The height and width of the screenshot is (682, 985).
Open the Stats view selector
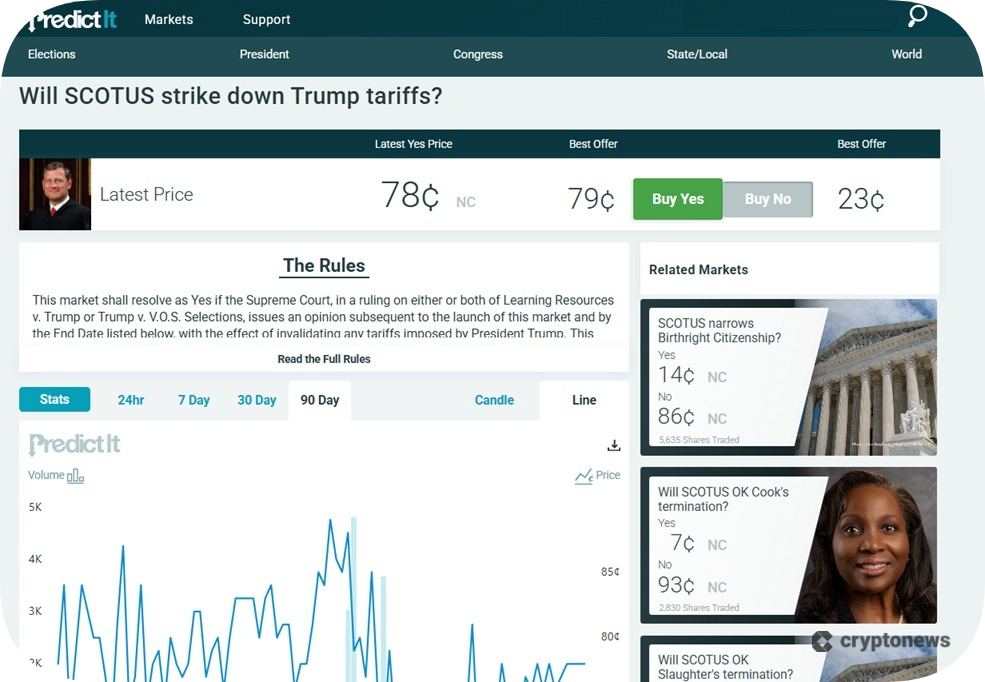coord(54,399)
